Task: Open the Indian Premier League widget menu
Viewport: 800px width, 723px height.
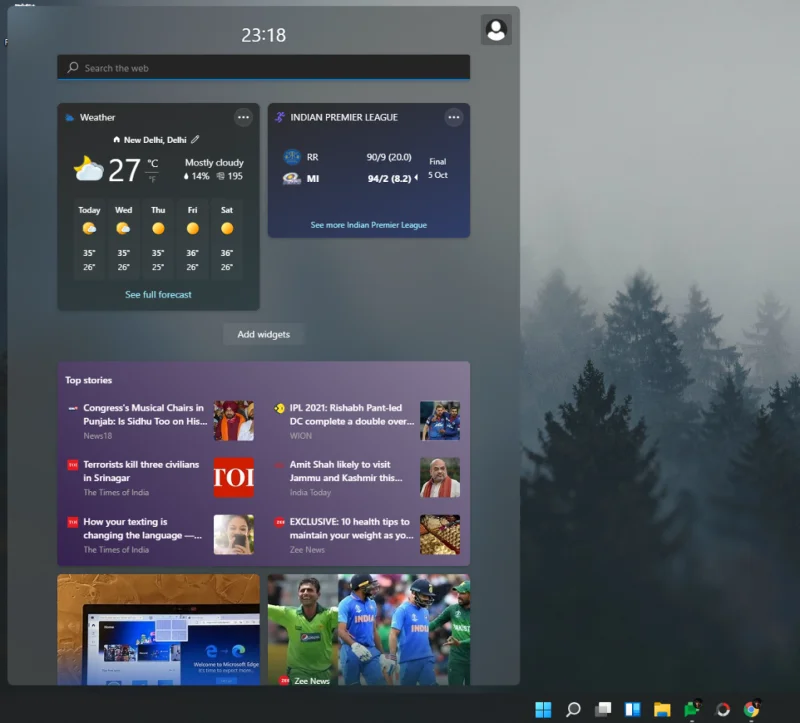Action: [454, 117]
